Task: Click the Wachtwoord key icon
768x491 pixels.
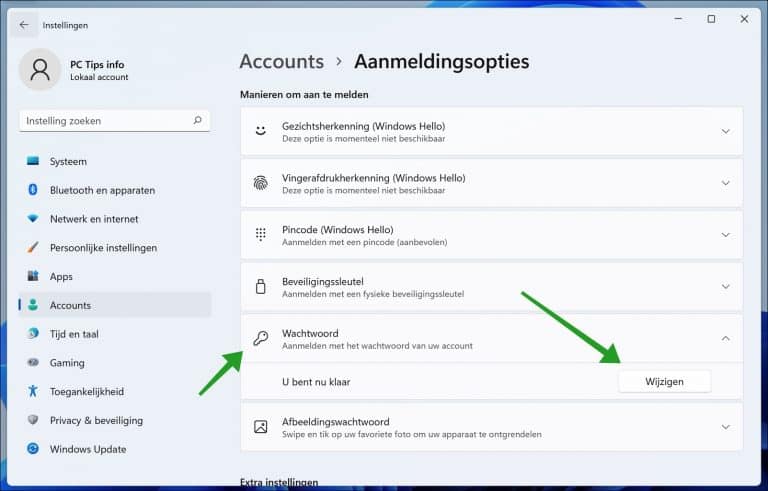Action: coord(261,338)
